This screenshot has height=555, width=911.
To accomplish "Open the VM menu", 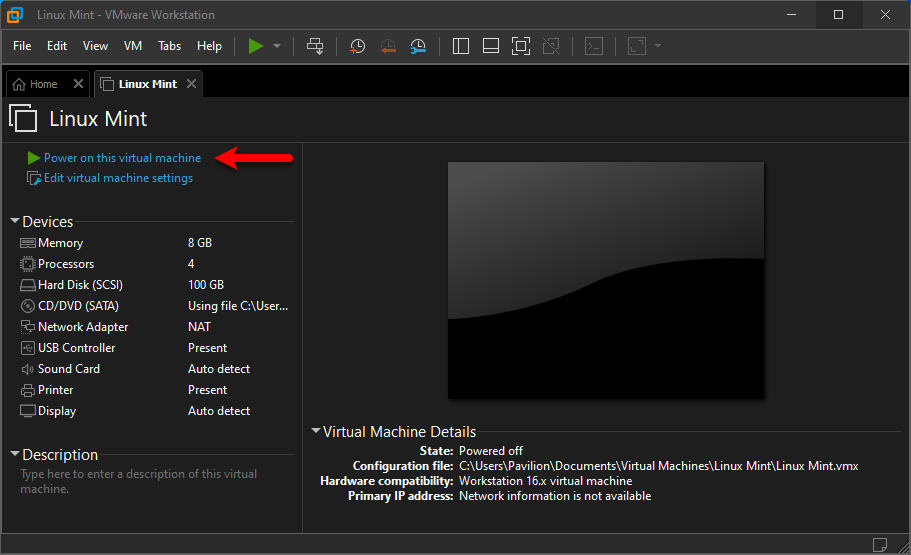I will click(x=133, y=46).
